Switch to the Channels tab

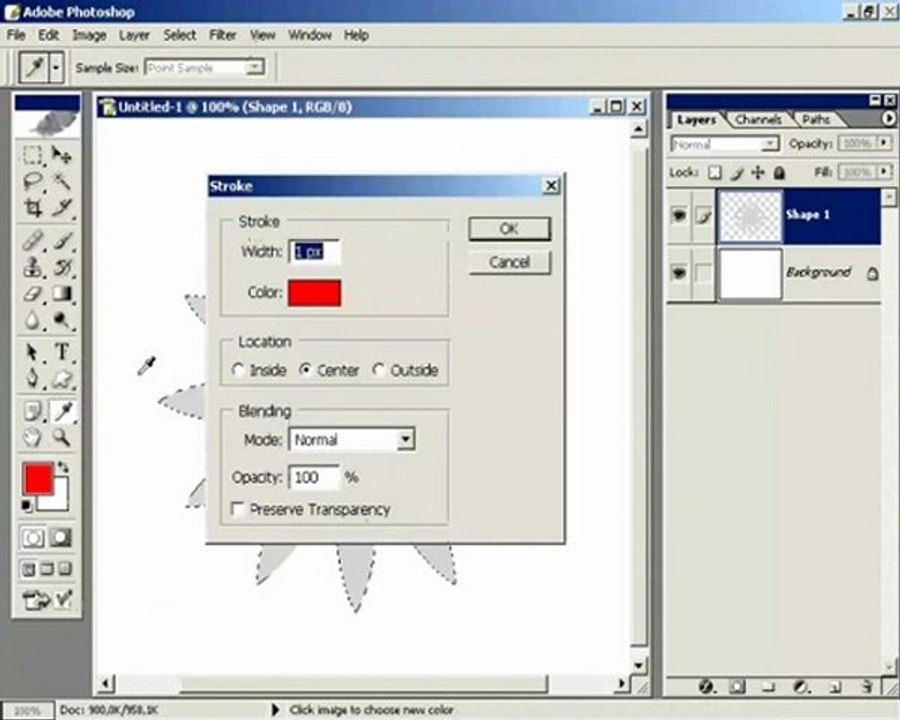(758, 119)
